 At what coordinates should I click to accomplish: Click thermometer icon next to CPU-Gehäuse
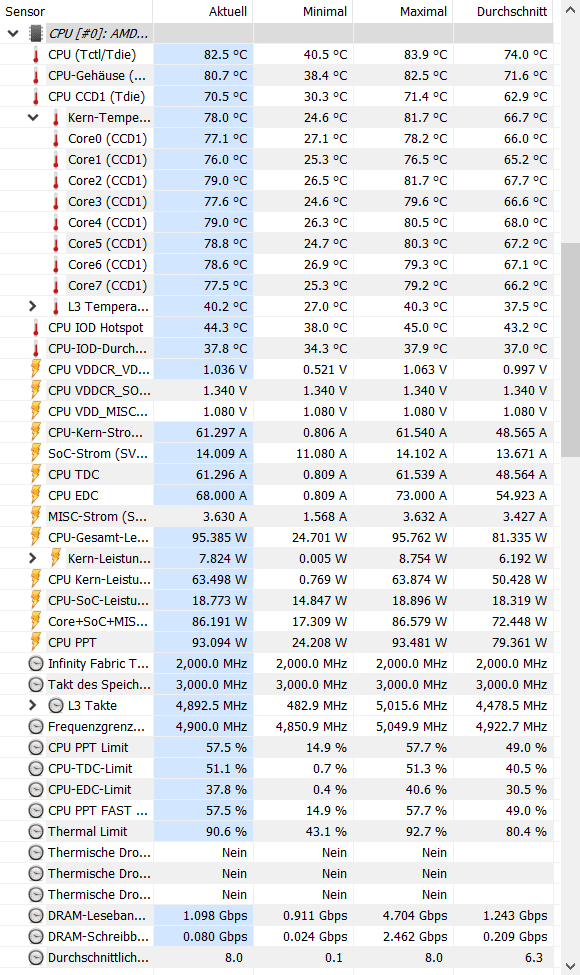(x=35, y=76)
